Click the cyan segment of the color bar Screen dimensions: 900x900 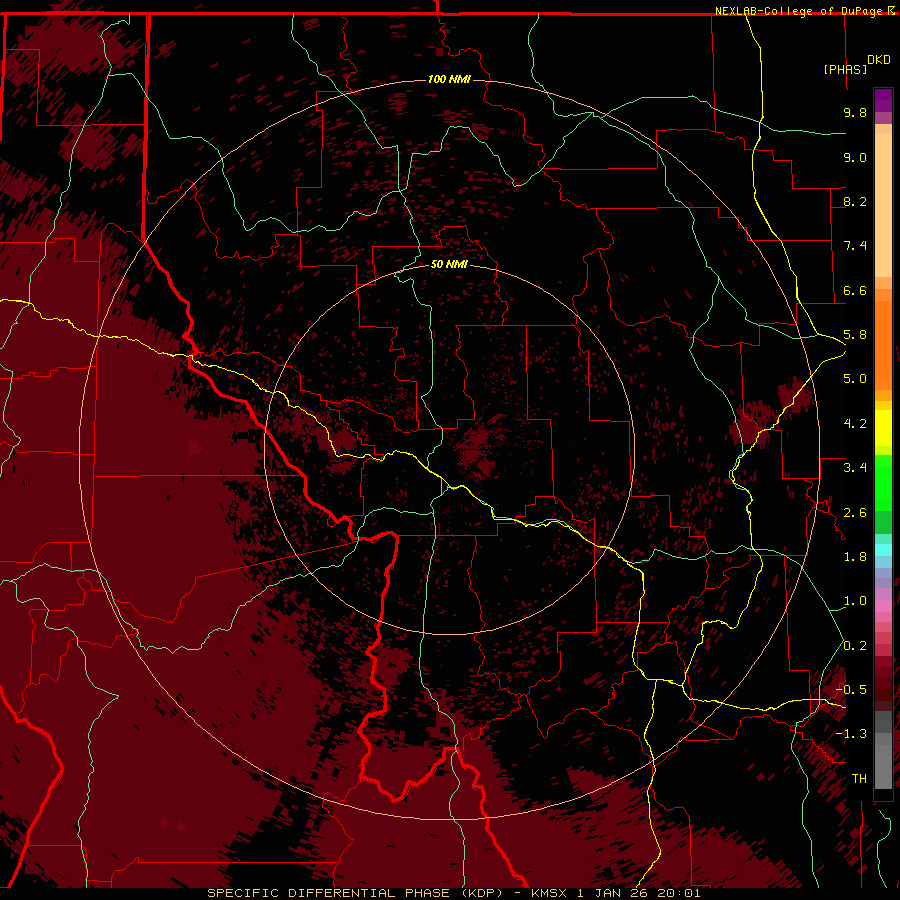pos(883,550)
